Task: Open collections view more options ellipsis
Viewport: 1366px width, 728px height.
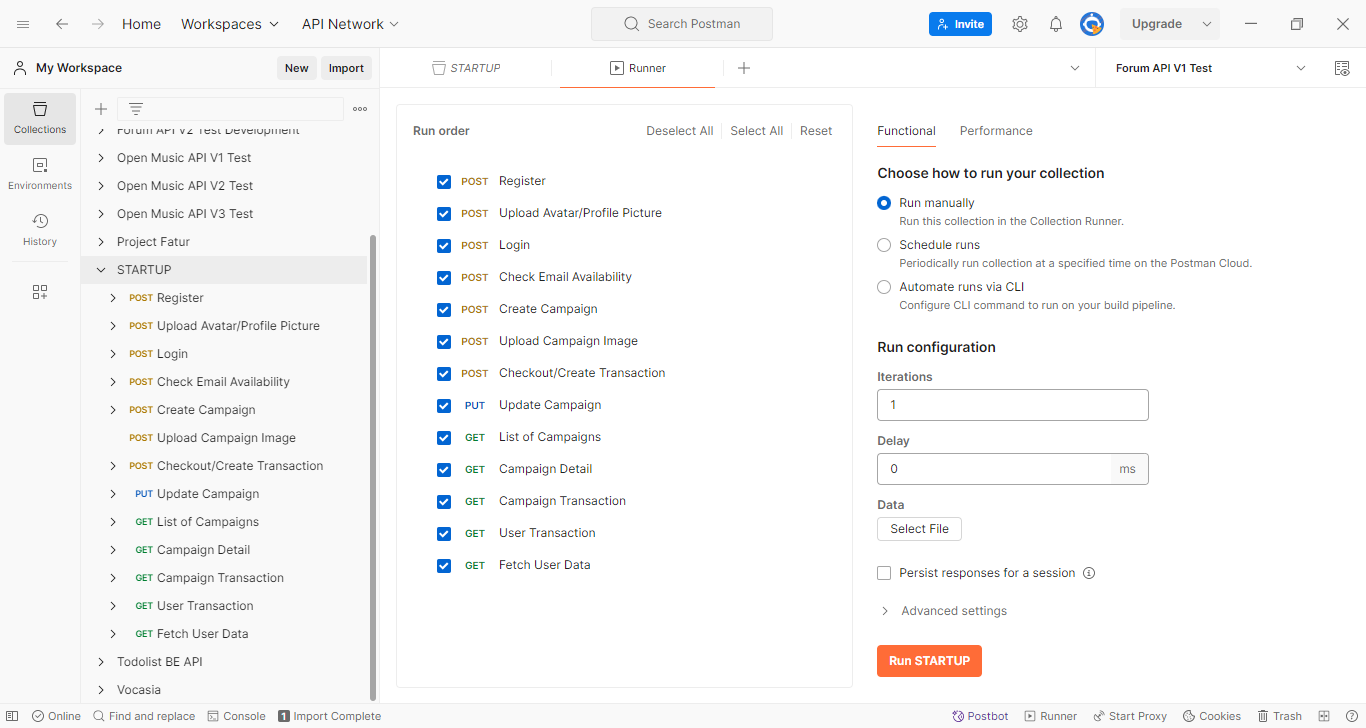Action: click(x=360, y=109)
